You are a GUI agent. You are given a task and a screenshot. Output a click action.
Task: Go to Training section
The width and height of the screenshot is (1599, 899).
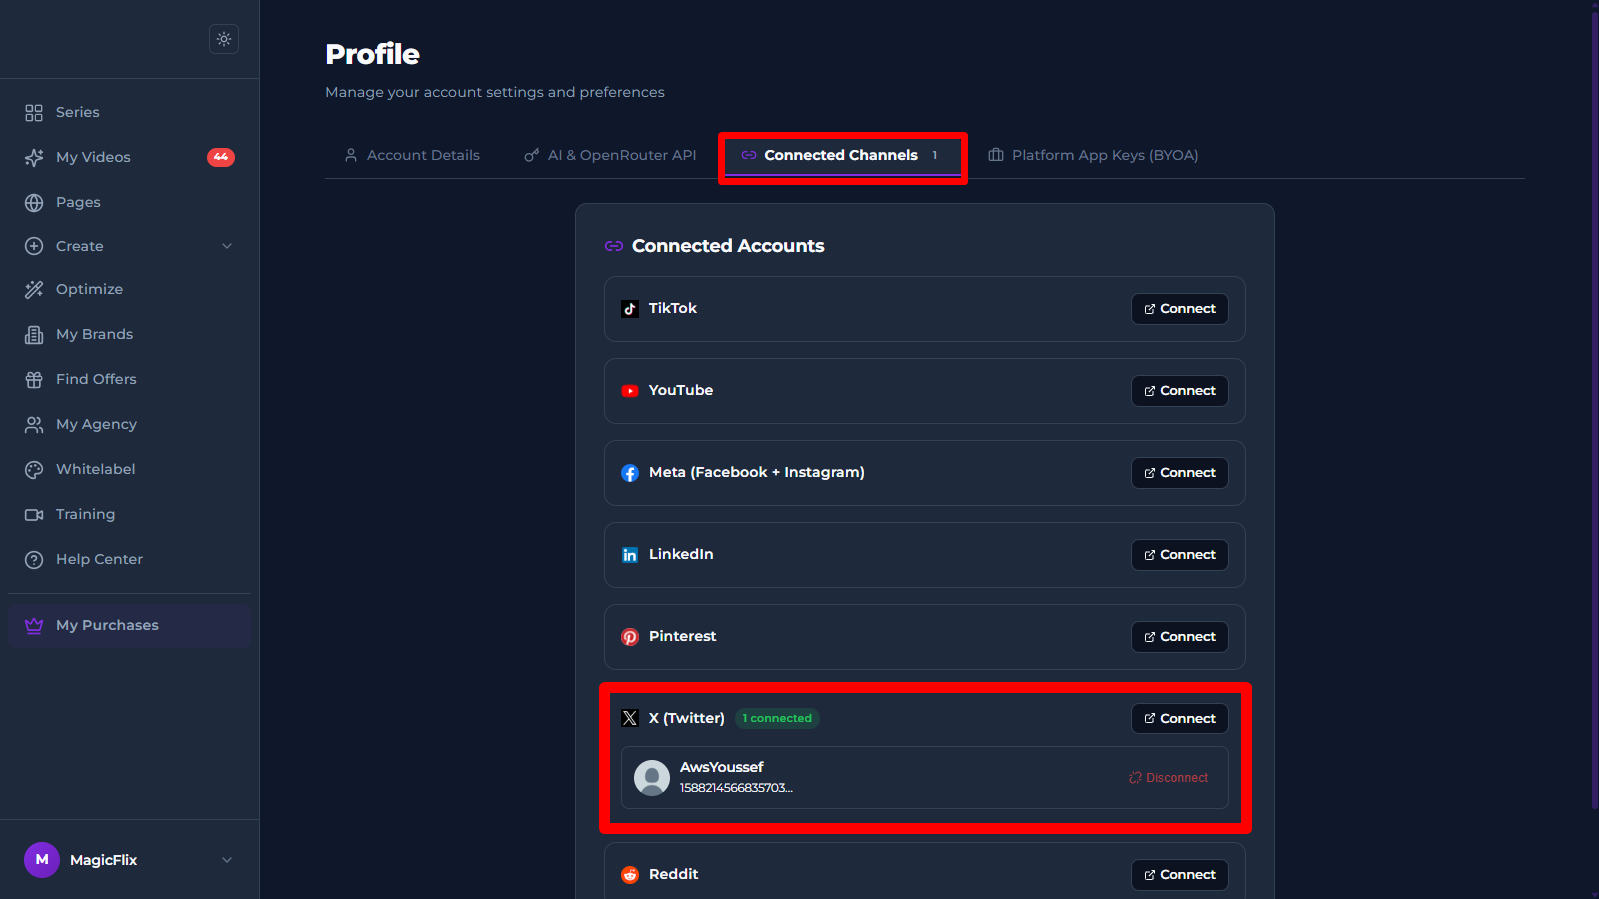point(130,515)
